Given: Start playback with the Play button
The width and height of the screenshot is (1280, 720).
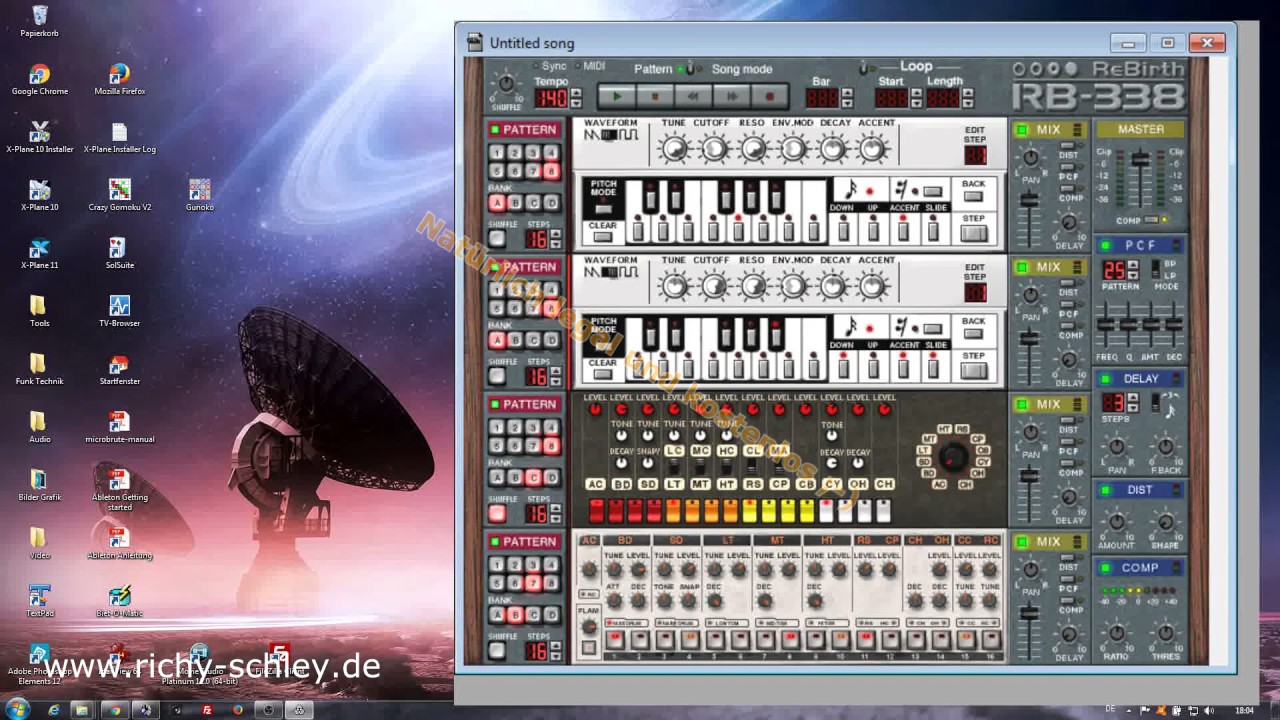Looking at the screenshot, I should (617, 97).
